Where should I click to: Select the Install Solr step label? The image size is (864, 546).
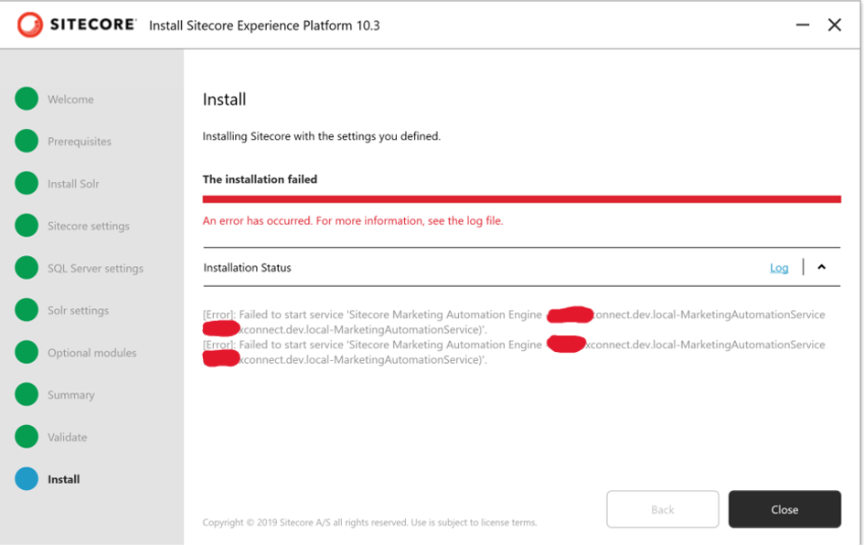pos(73,184)
